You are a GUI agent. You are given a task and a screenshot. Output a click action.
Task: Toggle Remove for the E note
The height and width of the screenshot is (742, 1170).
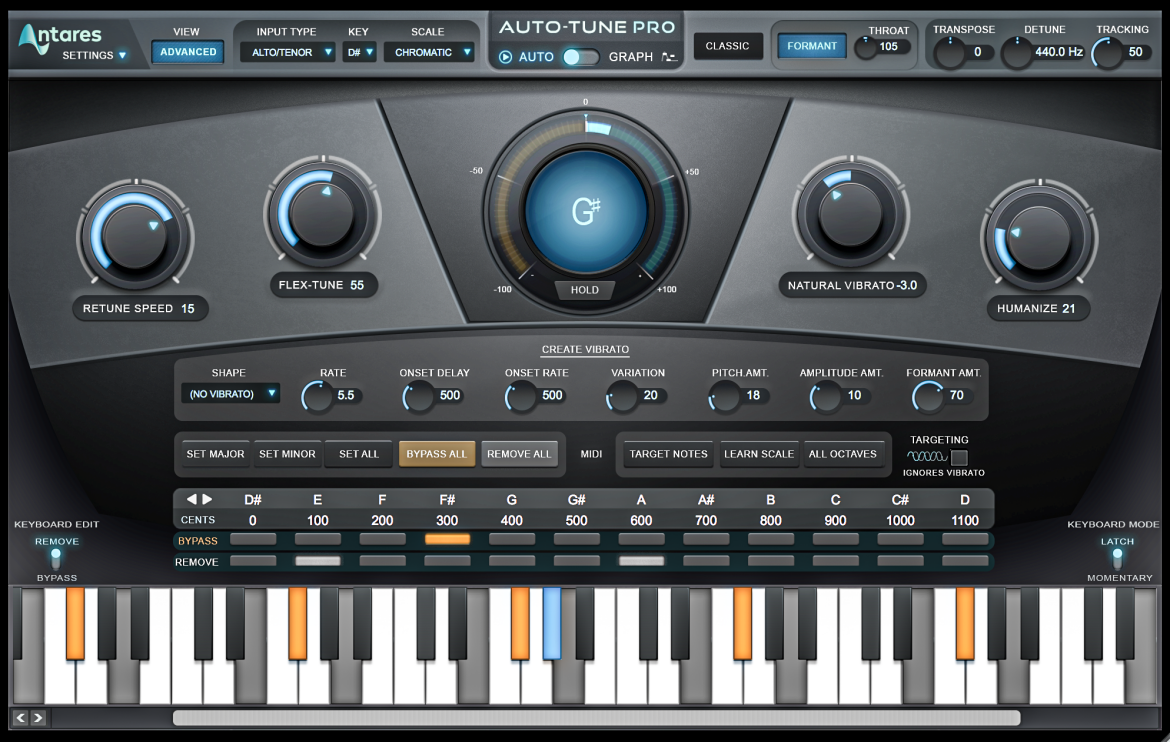click(x=318, y=561)
